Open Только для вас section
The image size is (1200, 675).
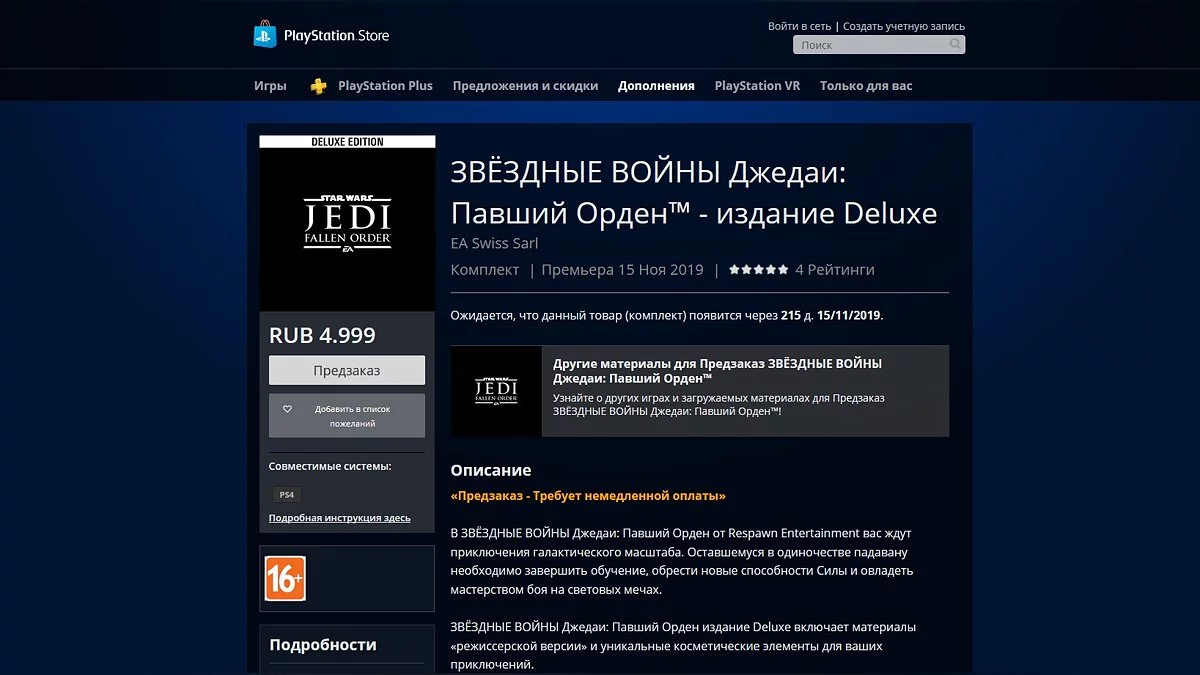[866, 86]
